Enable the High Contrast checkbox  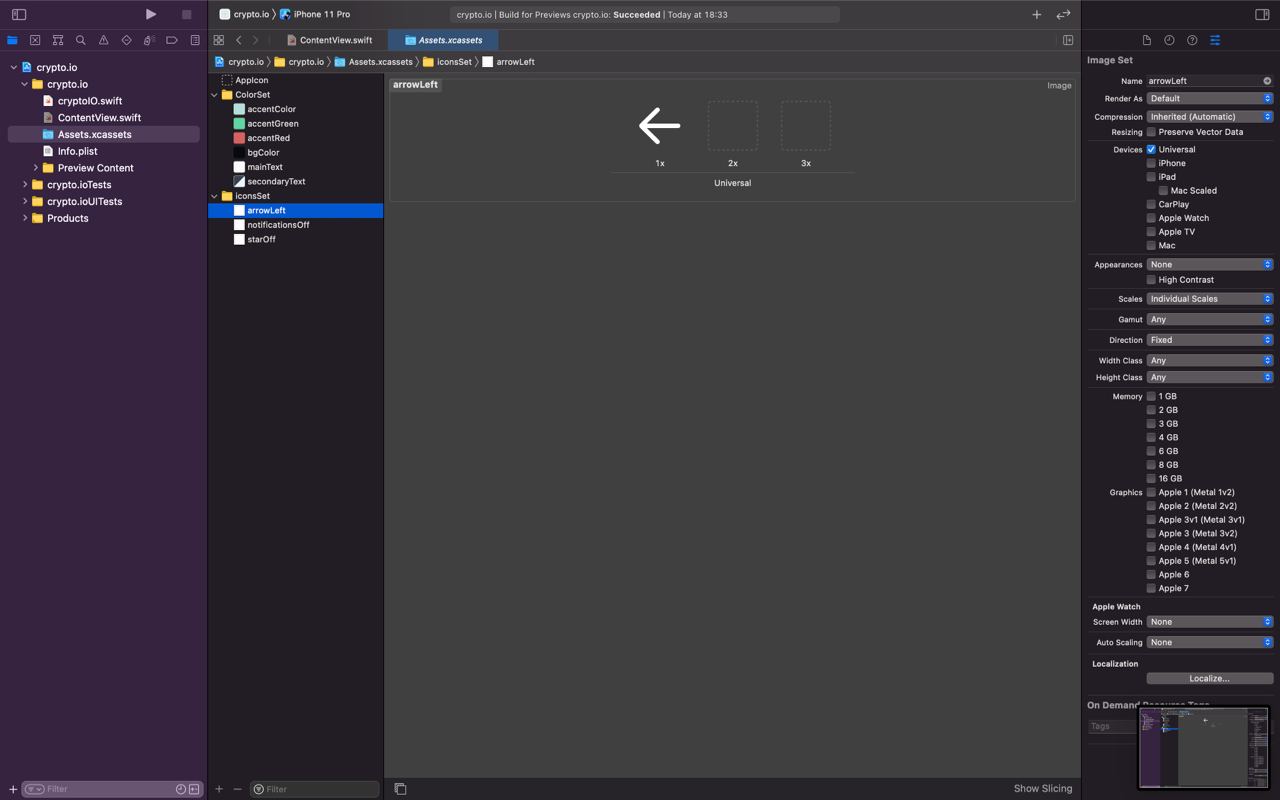tap(1151, 280)
